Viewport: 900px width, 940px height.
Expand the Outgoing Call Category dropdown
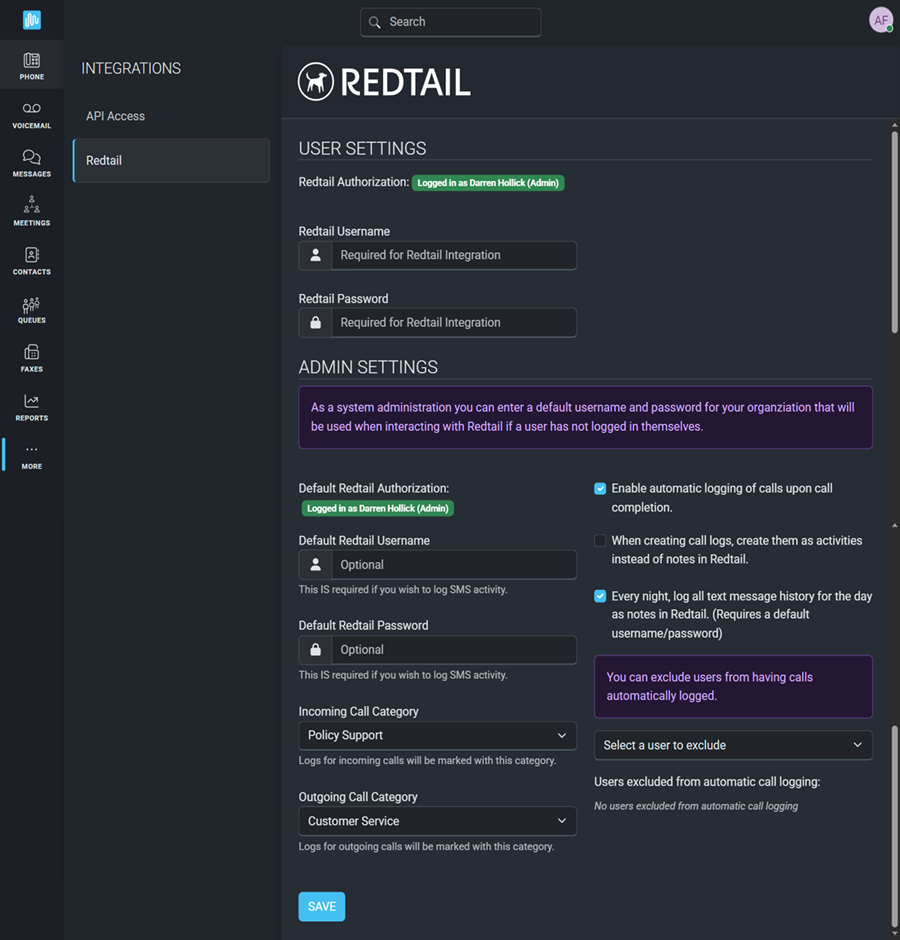(437, 821)
